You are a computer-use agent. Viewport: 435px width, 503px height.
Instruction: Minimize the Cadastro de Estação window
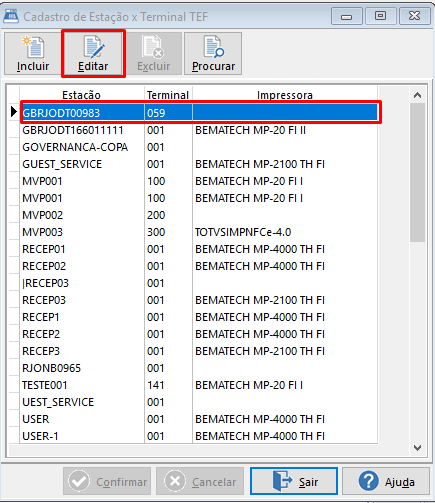pyautogui.click(x=347, y=16)
